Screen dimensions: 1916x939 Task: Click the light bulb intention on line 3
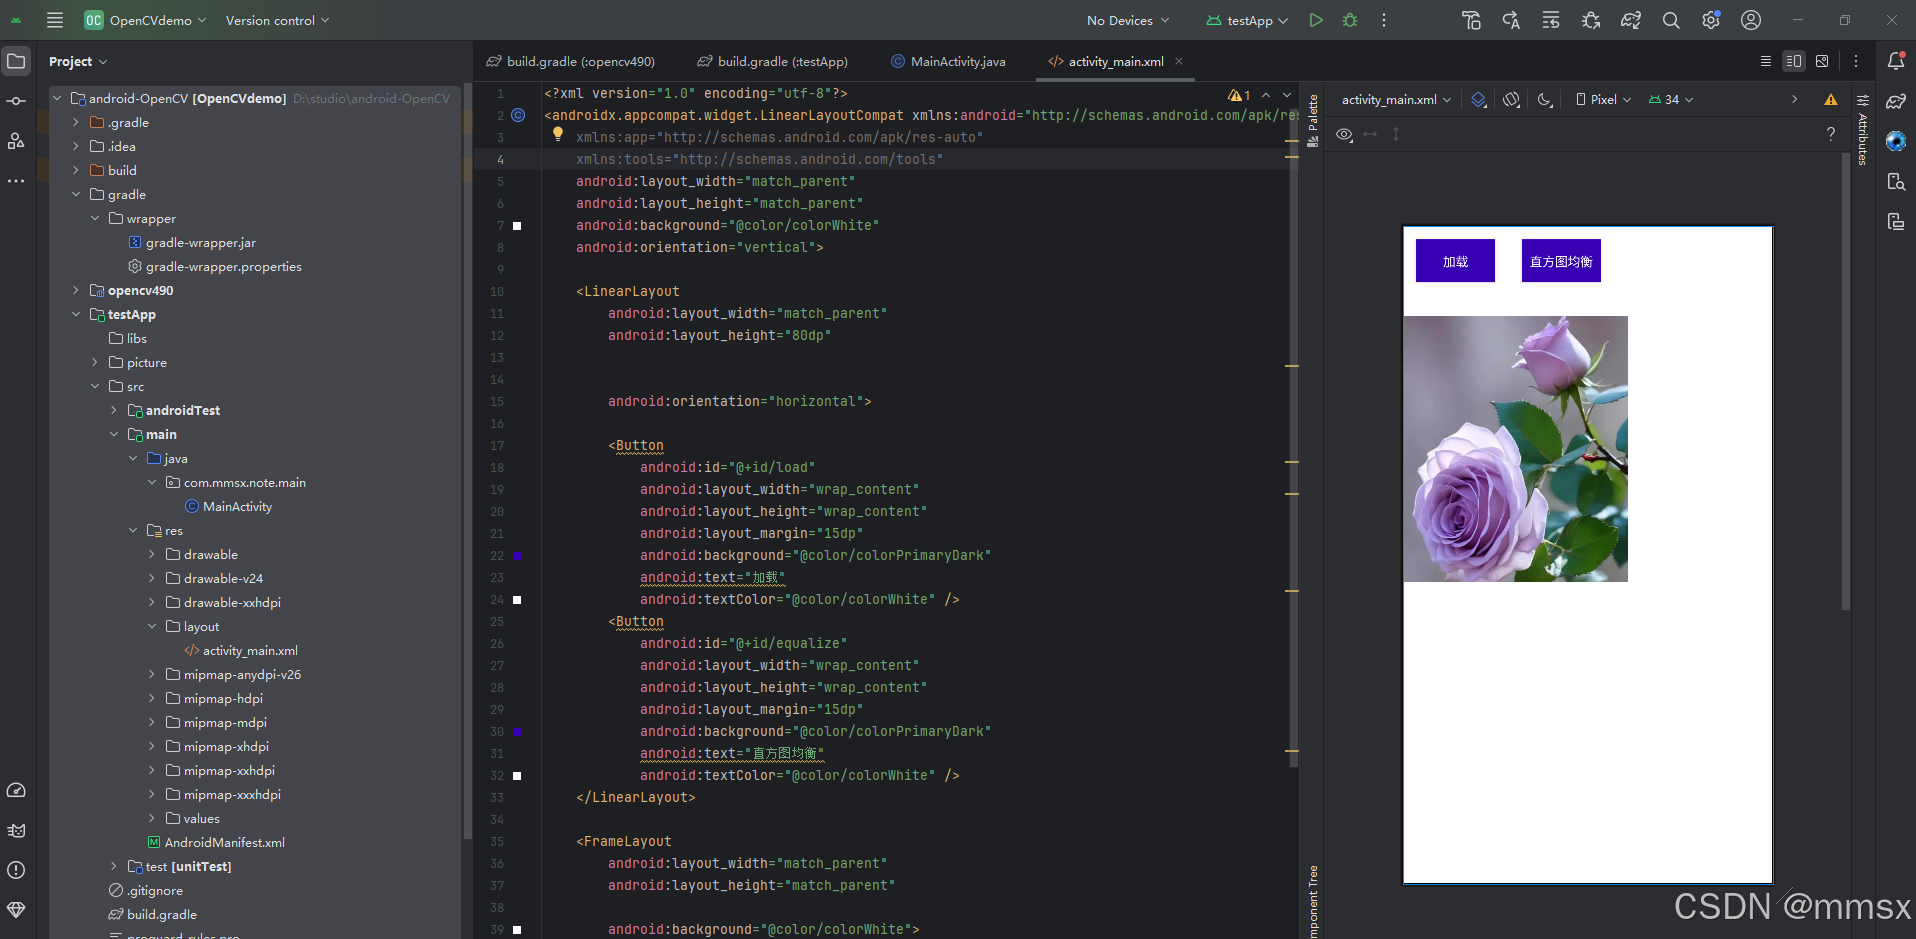[558, 134]
